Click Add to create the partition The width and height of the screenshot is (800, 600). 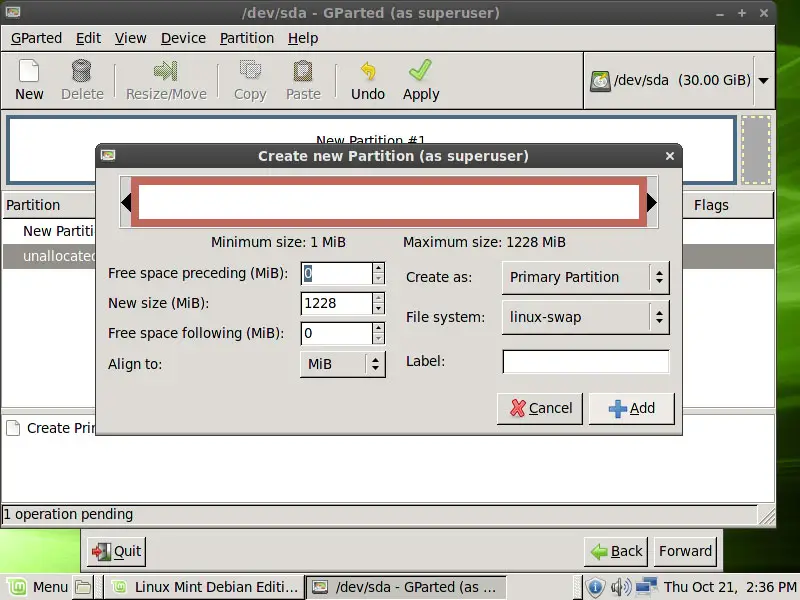(x=632, y=408)
